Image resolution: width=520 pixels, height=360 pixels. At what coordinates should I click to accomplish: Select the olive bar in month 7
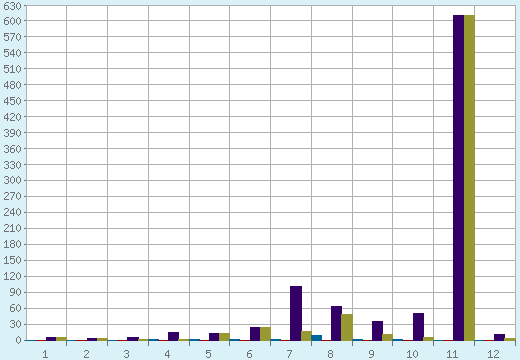coord(306,336)
